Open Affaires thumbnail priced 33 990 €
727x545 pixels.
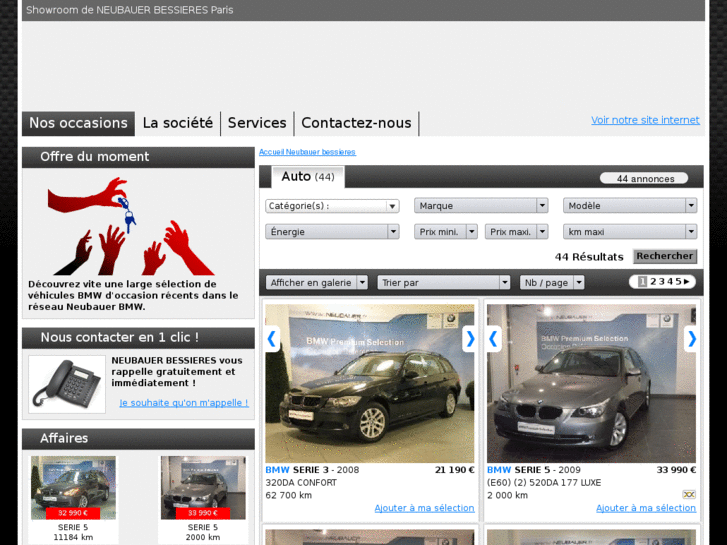pos(203,487)
